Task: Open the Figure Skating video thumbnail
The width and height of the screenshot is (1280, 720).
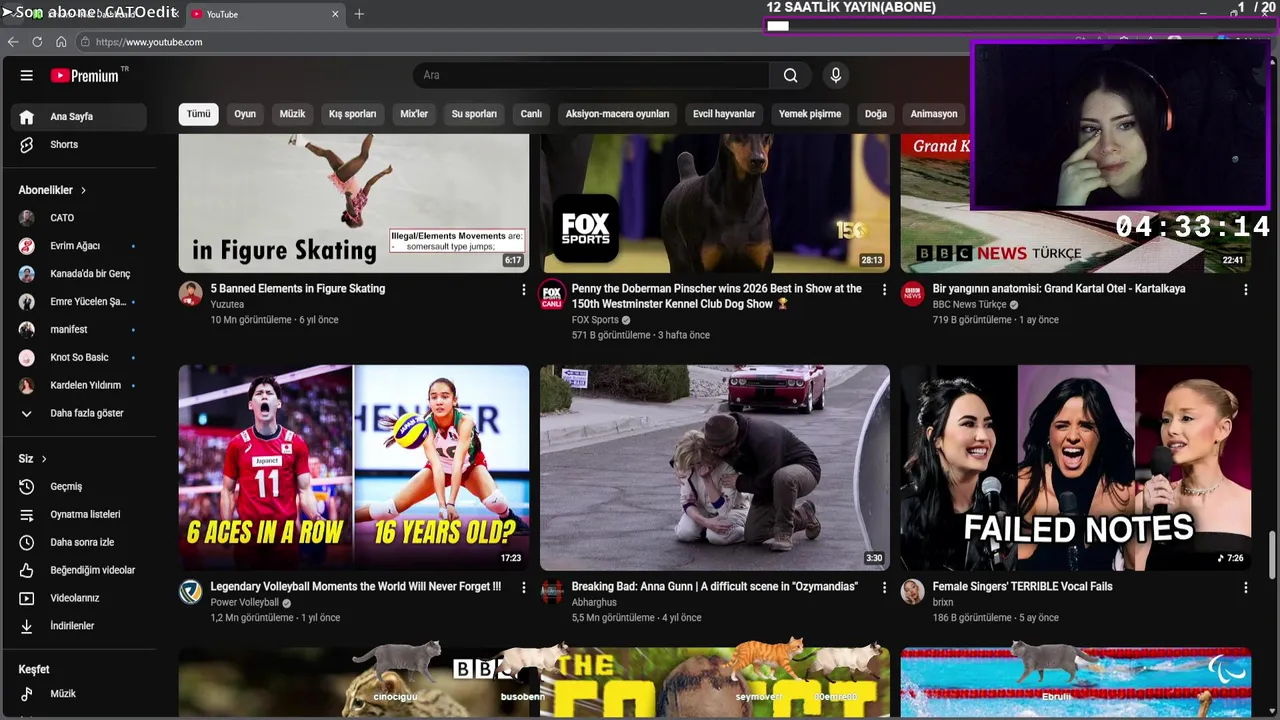Action: coord(354,203)
